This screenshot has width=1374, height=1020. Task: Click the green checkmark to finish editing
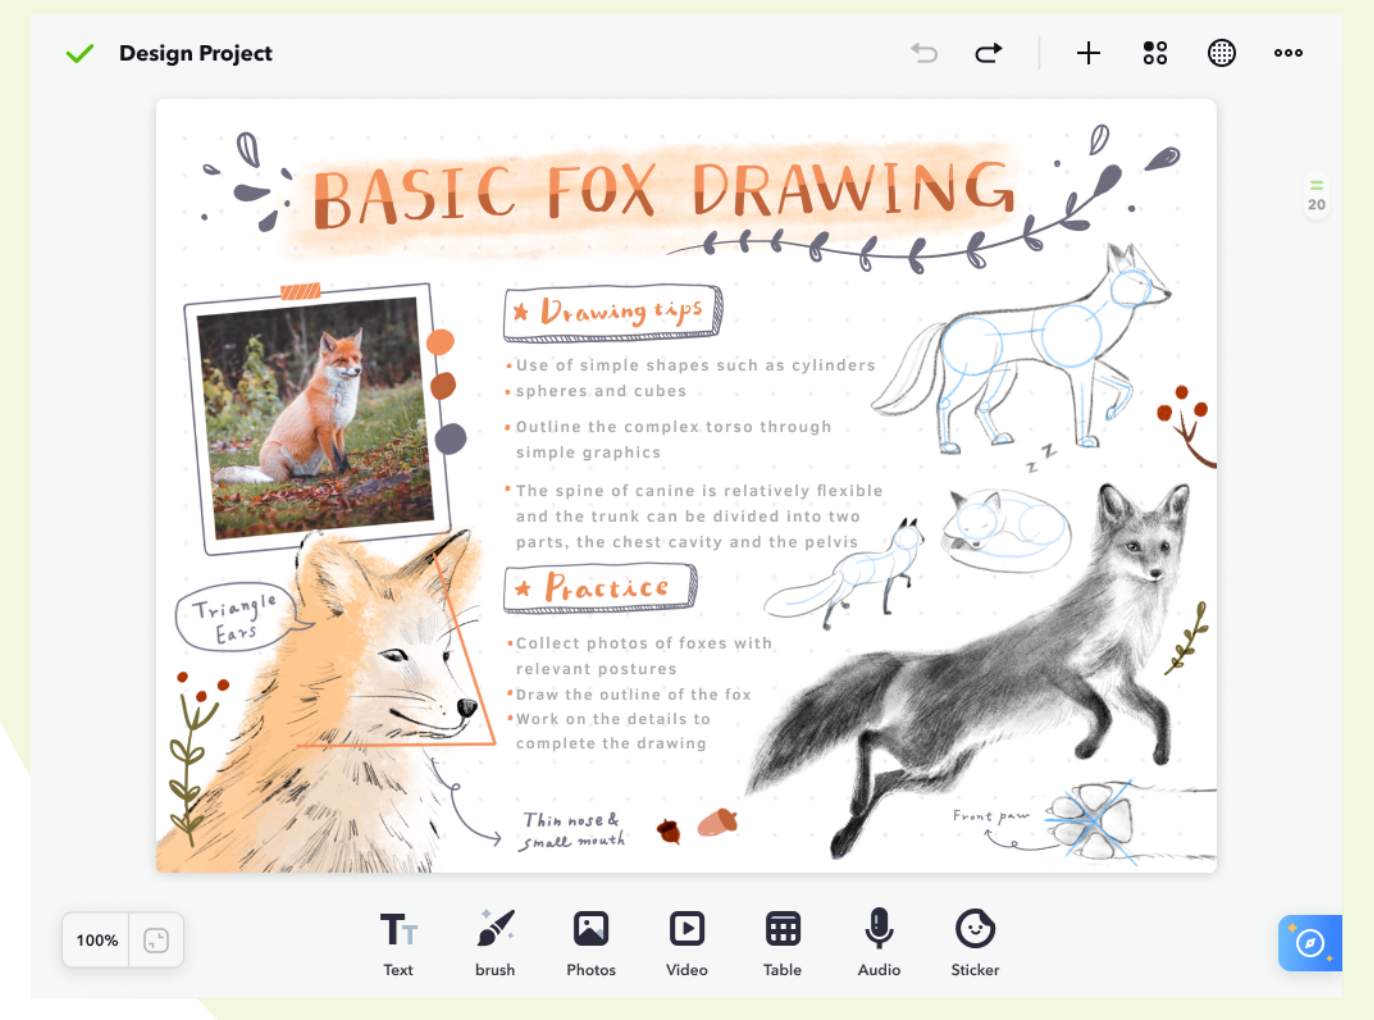tap(79, 53)
